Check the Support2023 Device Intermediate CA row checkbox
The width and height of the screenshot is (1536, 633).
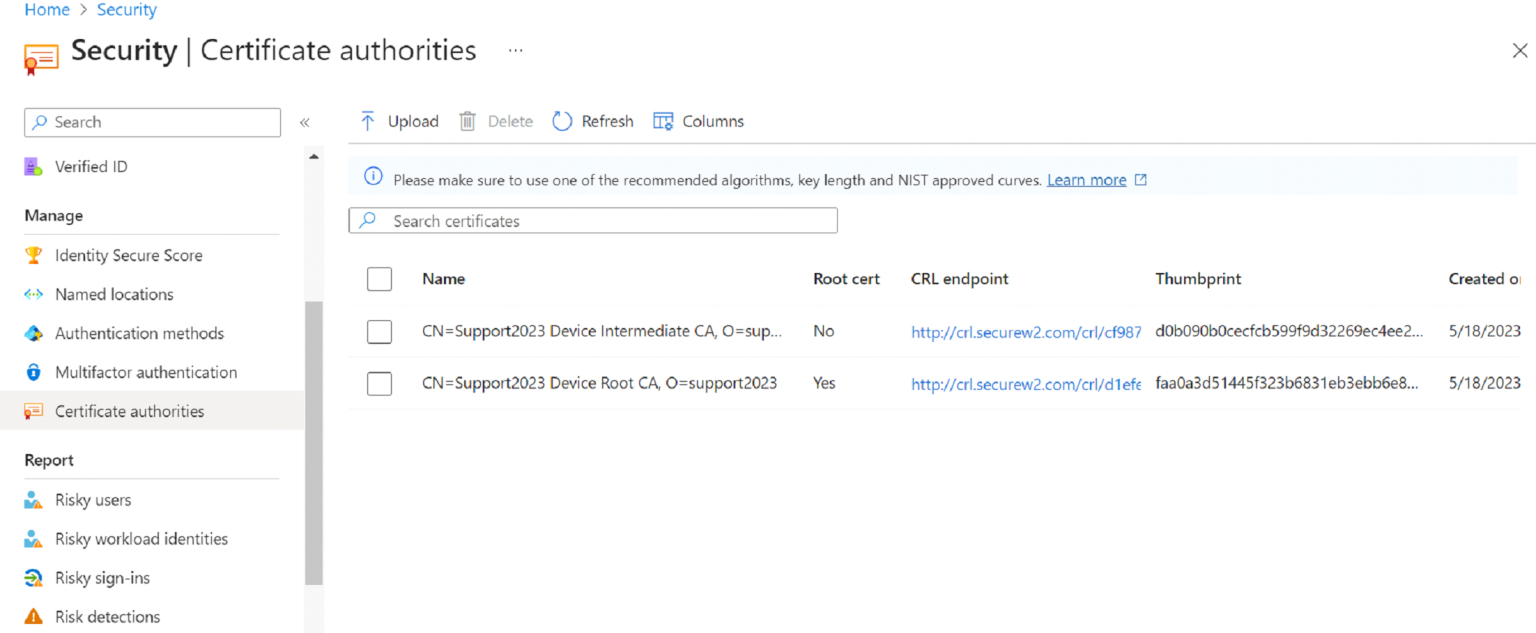point(379,331)
